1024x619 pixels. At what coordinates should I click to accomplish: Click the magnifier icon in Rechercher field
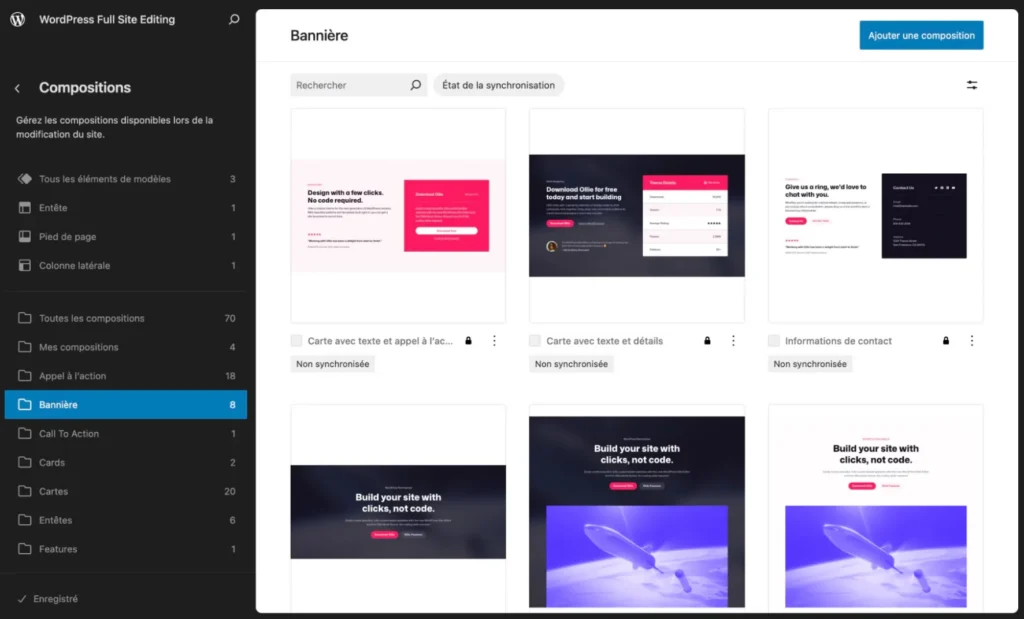pos(415,85)
